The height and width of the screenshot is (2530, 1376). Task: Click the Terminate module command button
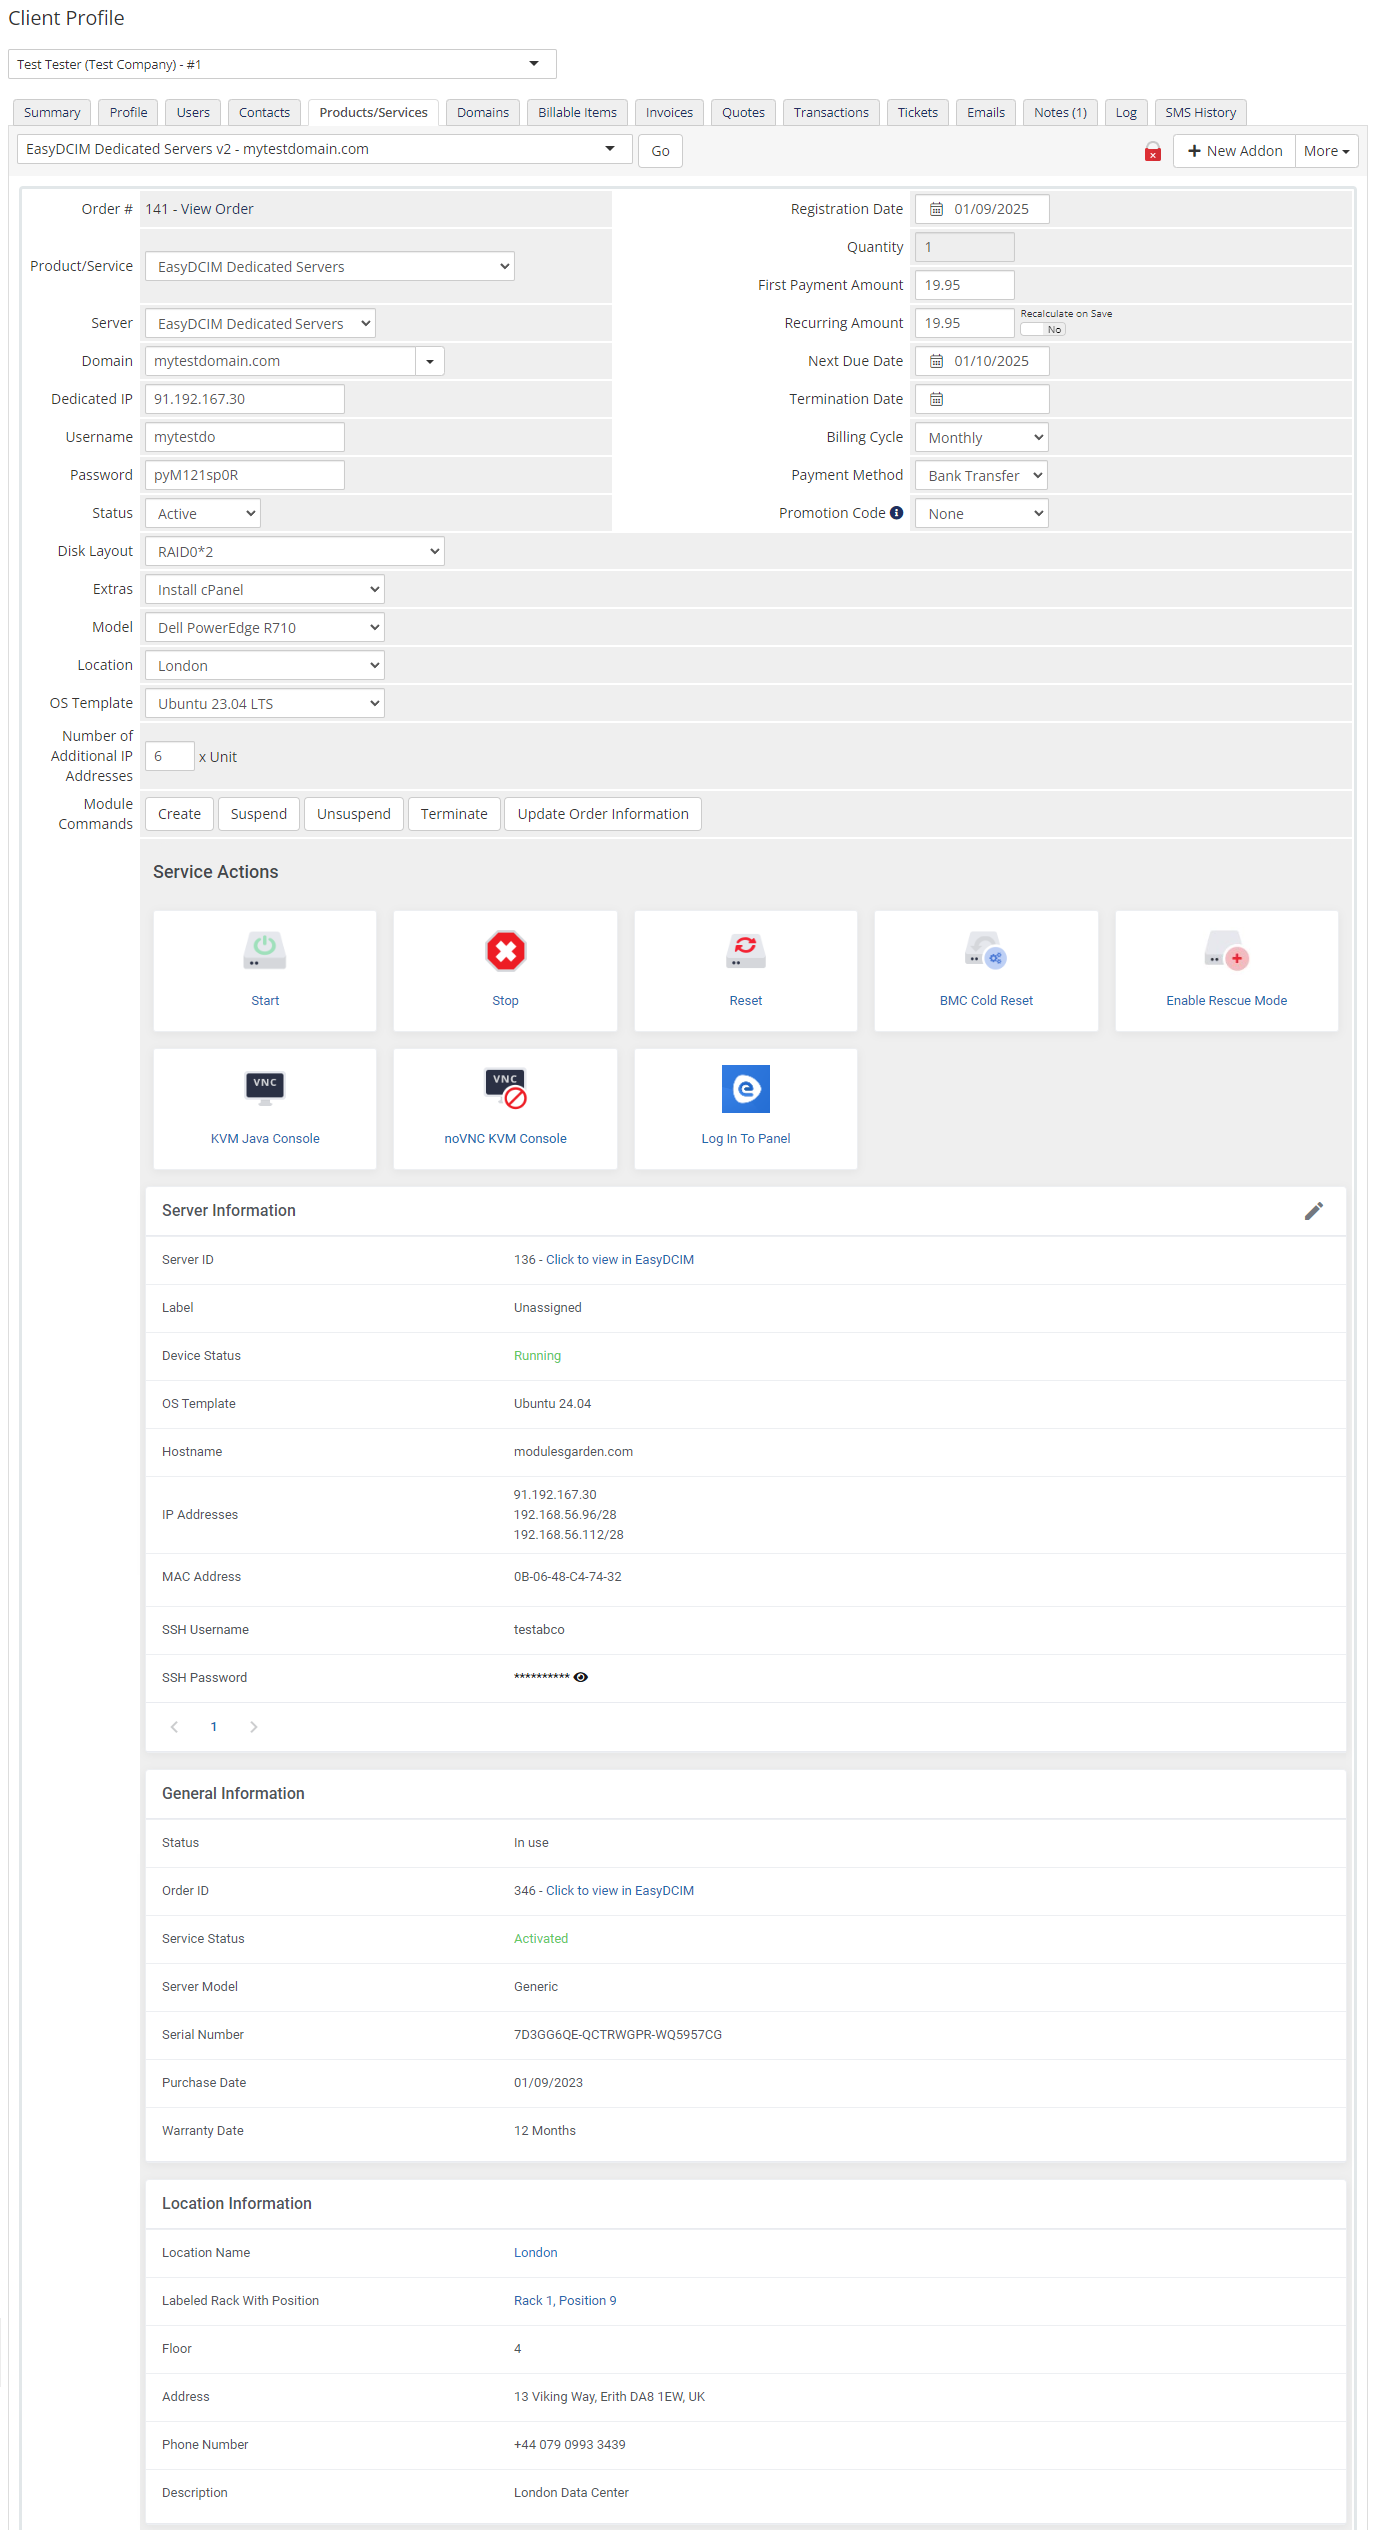[x=454, y=814]
